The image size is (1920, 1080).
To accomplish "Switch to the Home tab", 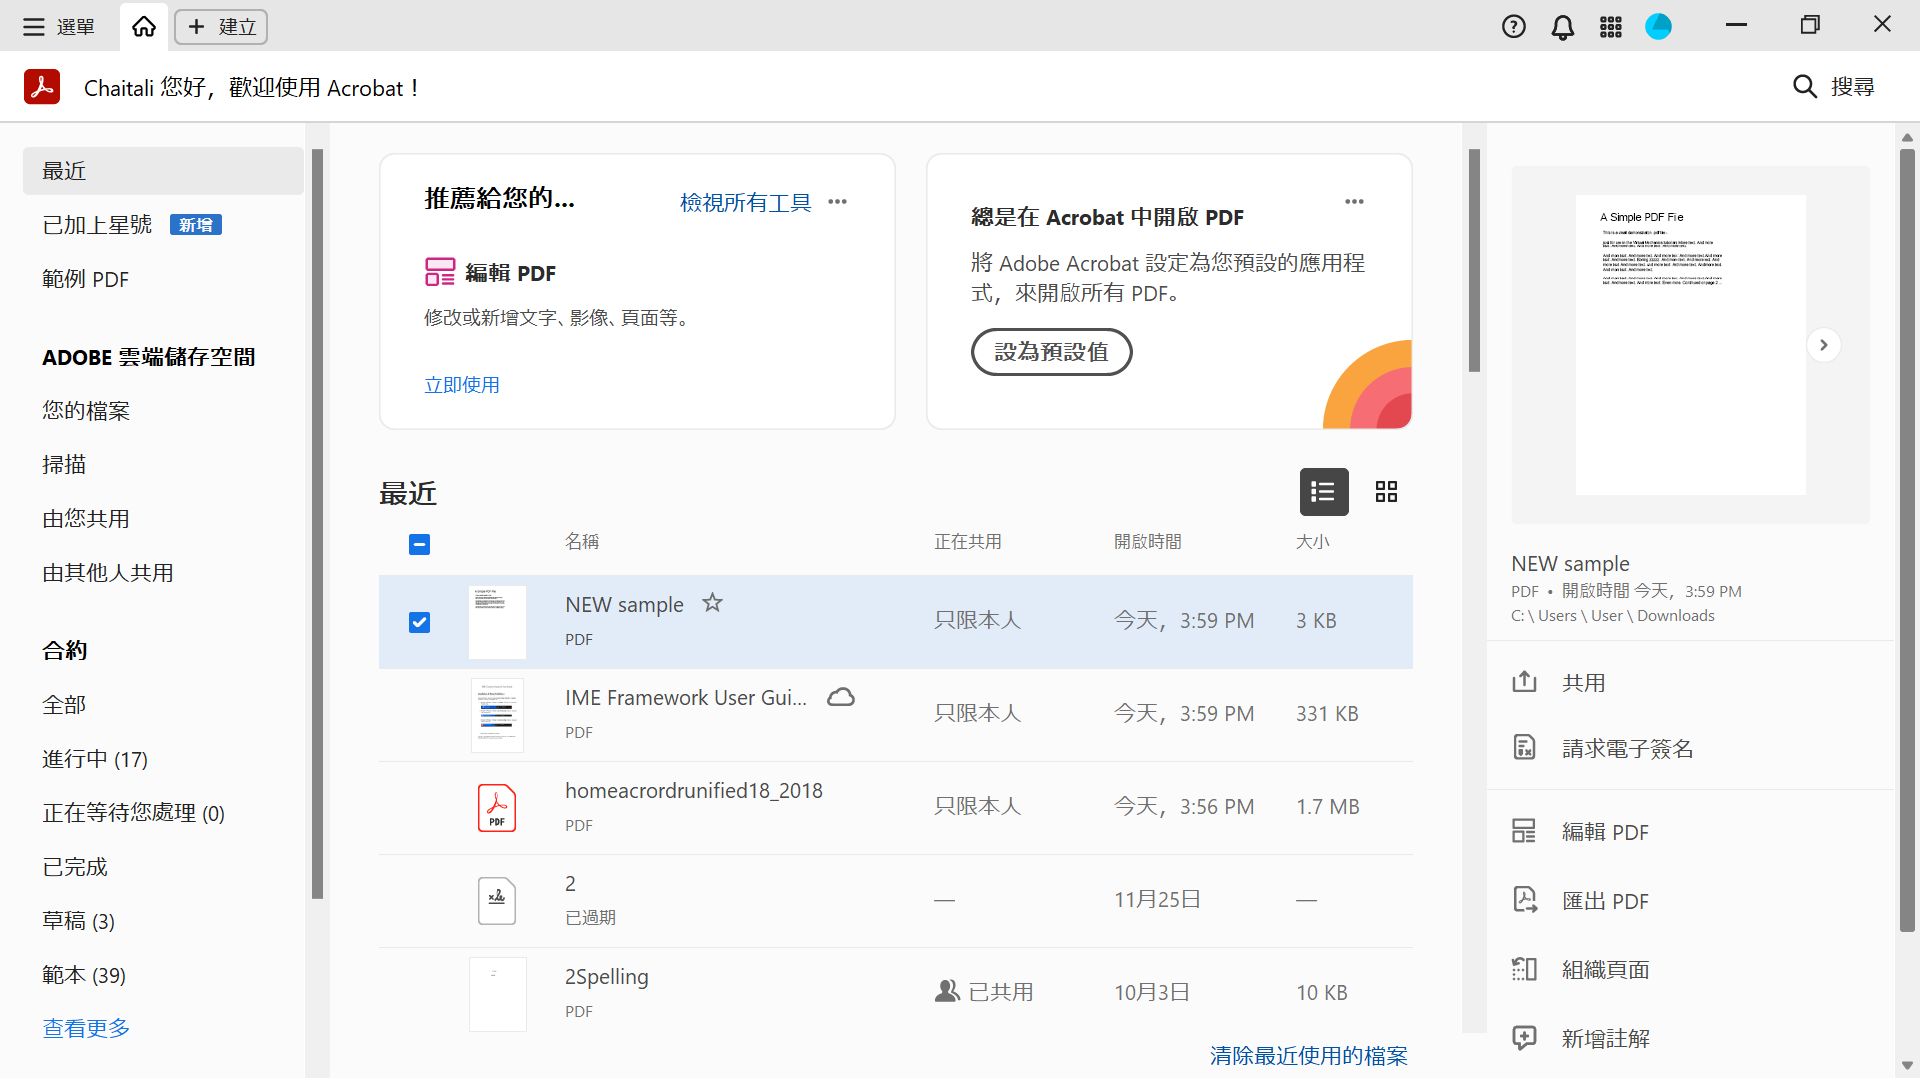I will tap(142, 26).
